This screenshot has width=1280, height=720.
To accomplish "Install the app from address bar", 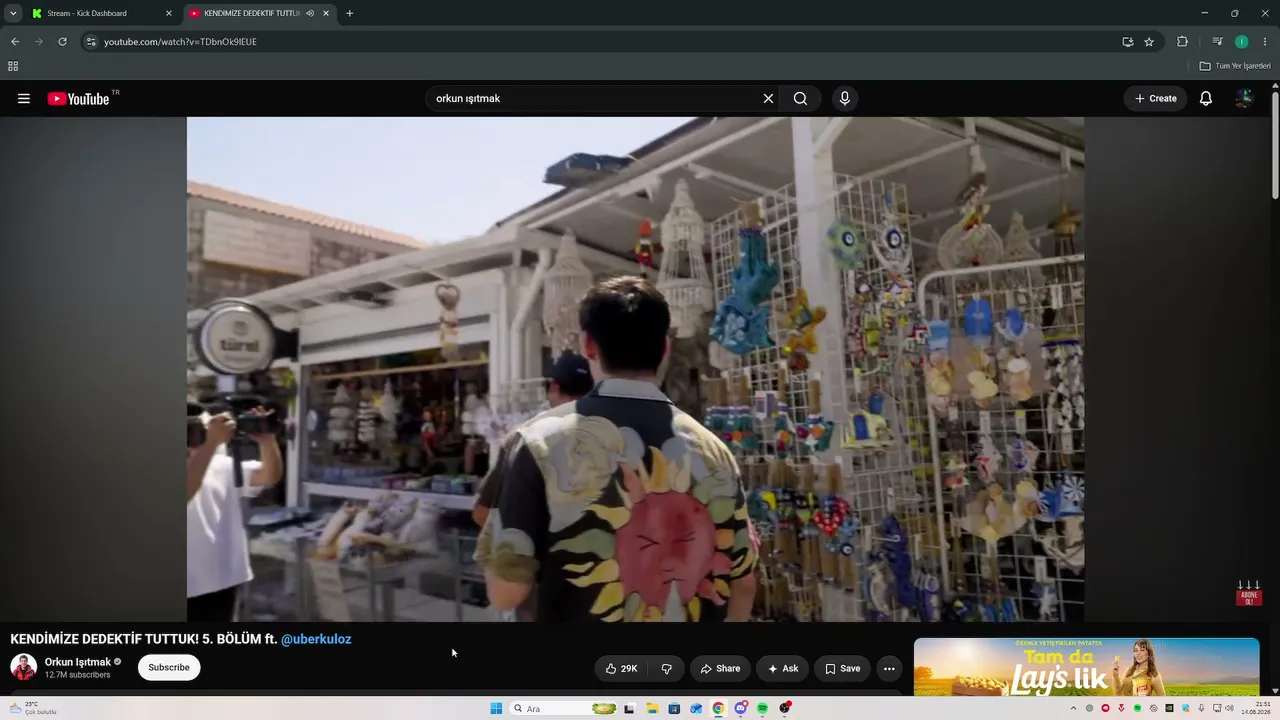I will pos(1128,42).
